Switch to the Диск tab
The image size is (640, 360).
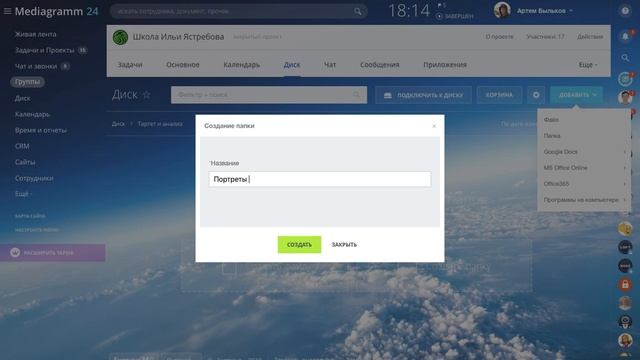291,64
